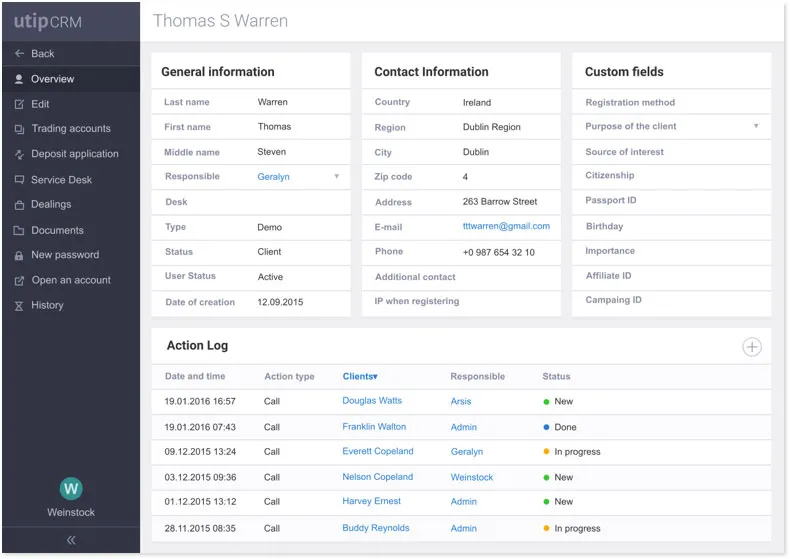
Task: Click the Documents folder icon
Action: tap(19, 231)
